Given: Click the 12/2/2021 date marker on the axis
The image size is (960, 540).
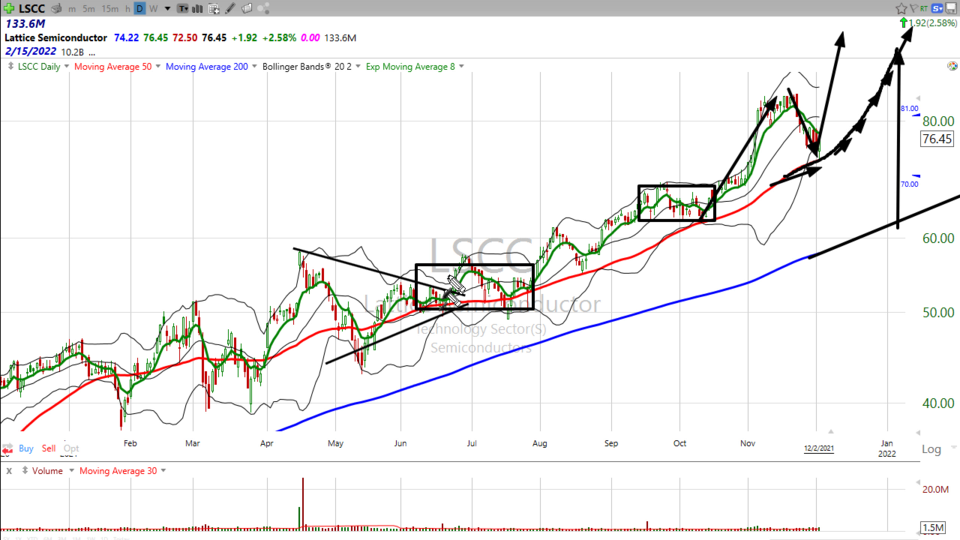Looking at the screenshot, I should (819, 448).
